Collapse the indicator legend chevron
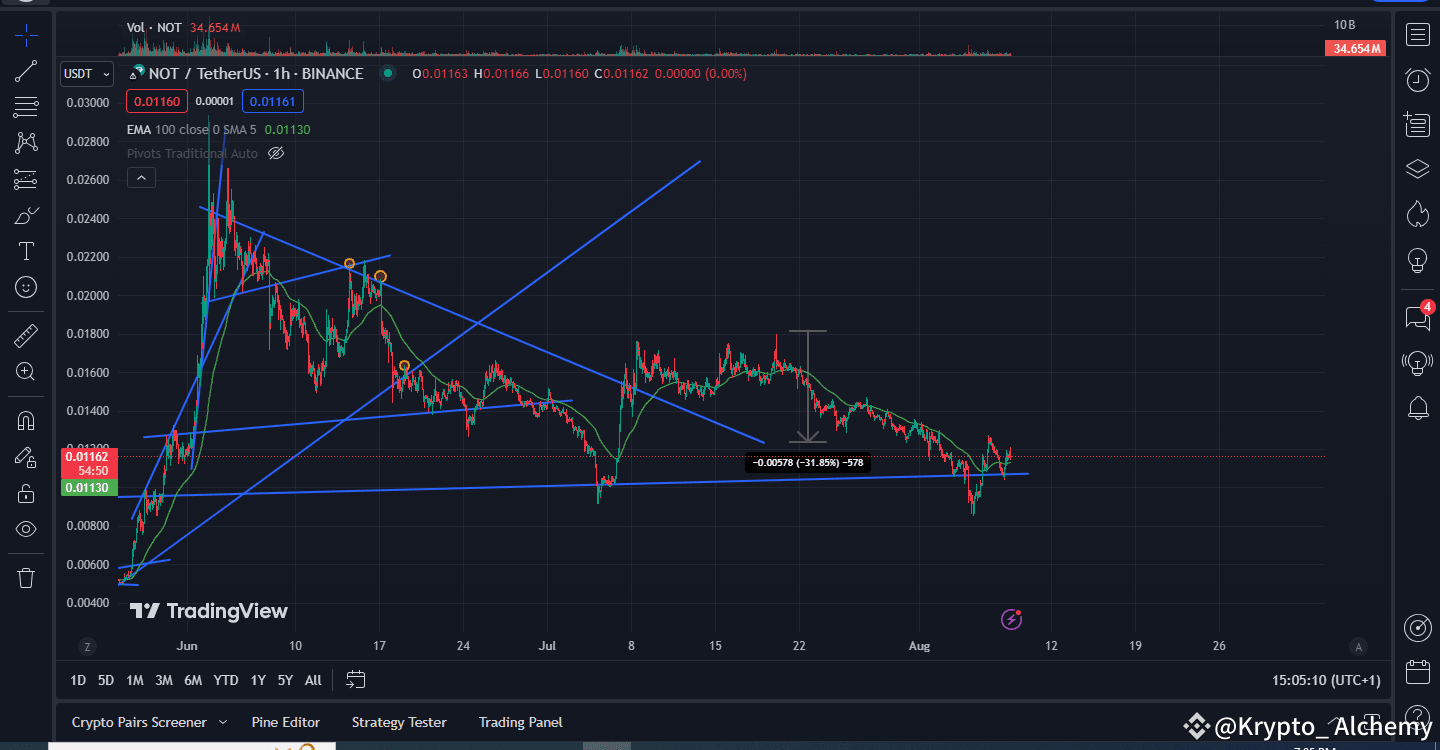1440x750 pixels. 140,177
